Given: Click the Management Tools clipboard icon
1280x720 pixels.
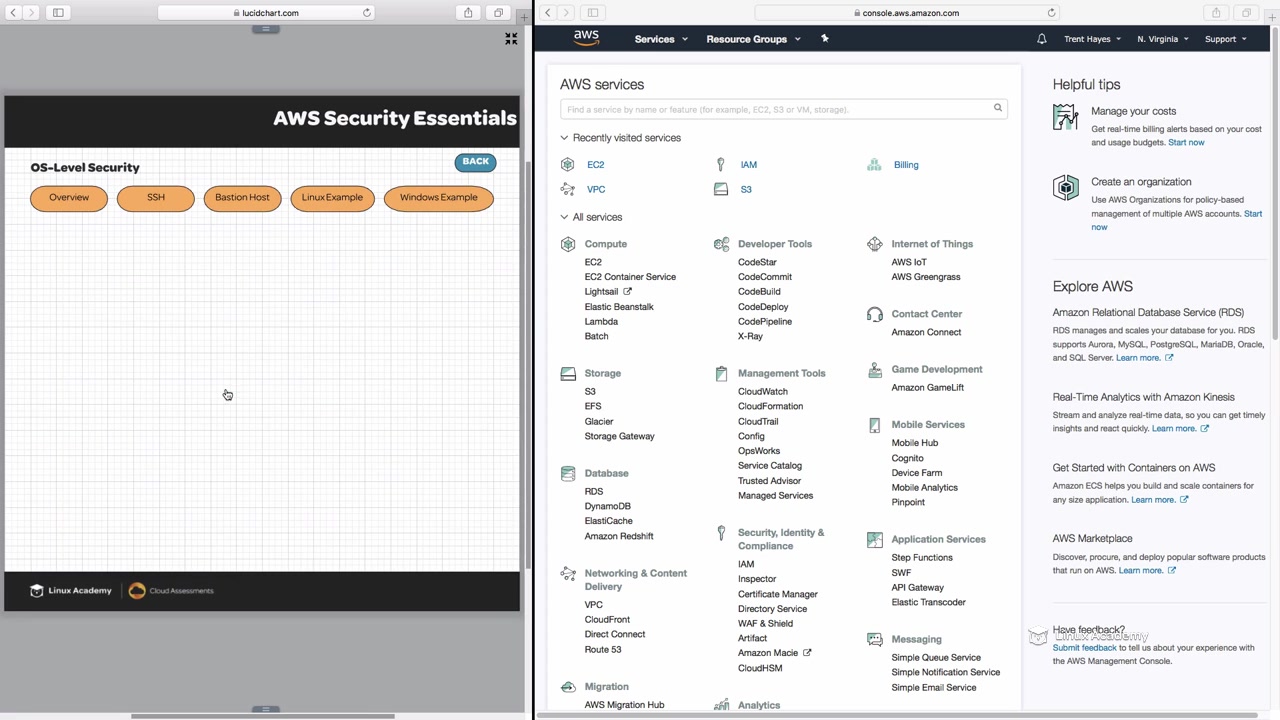Looking at the screenshot, I should (x=721, y=373).
